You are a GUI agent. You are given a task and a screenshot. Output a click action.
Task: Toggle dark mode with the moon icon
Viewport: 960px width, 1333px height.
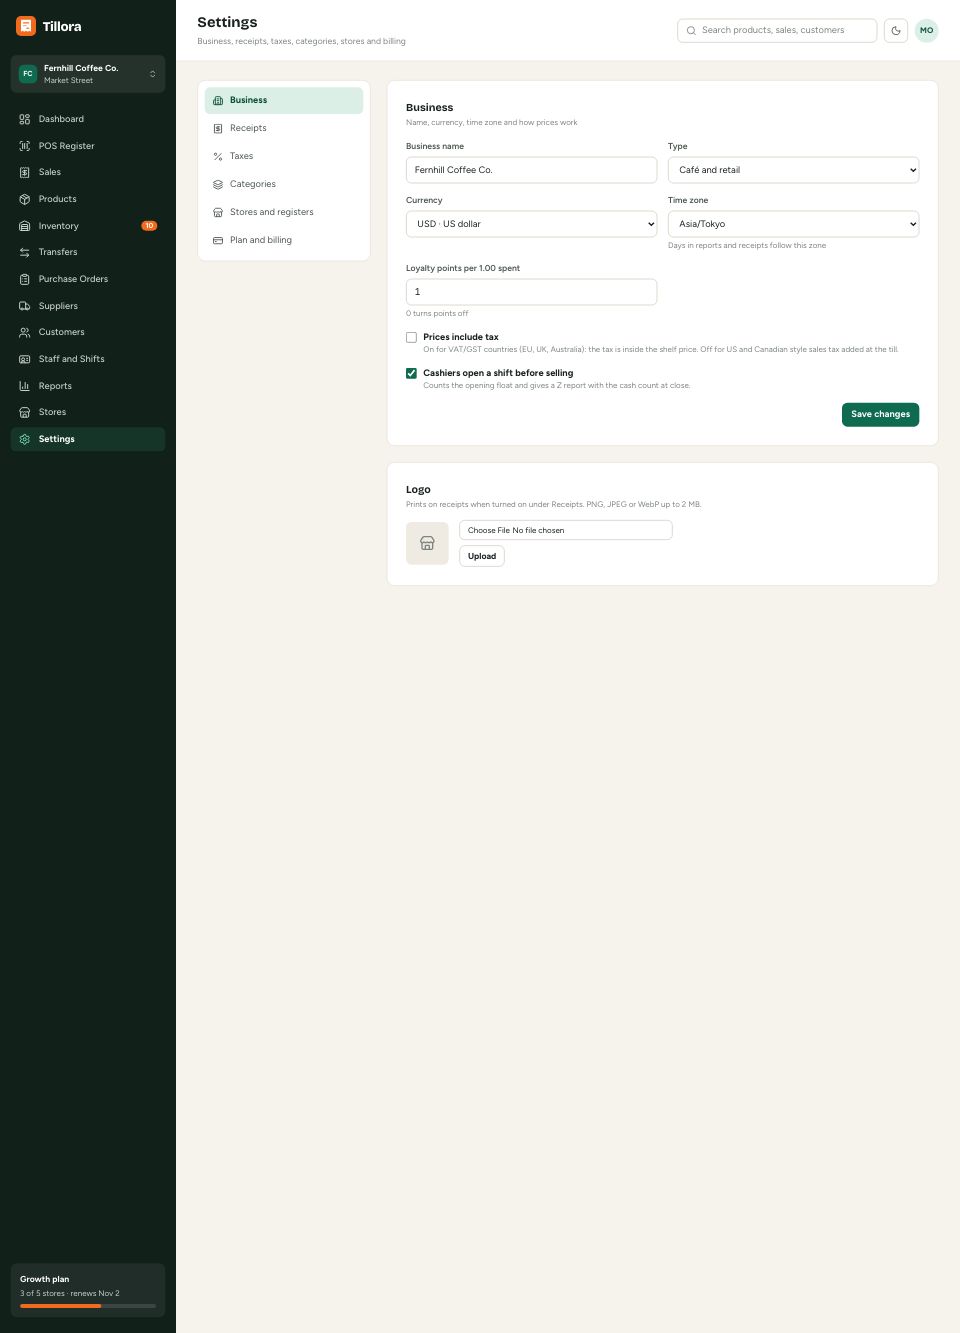(896, 31)
